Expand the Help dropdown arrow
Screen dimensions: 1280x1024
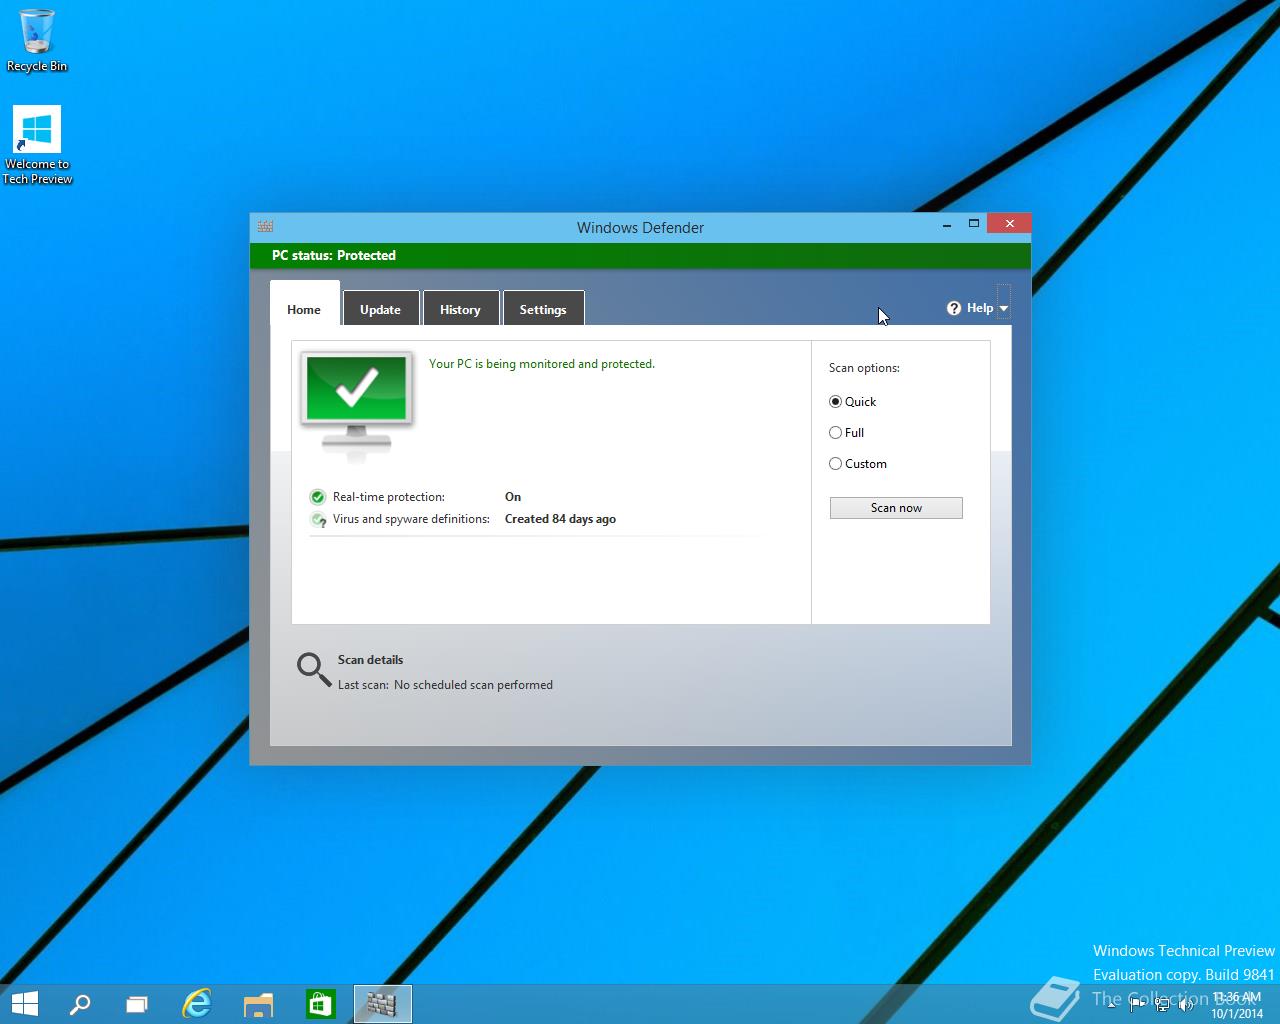tap(1003, 309)
